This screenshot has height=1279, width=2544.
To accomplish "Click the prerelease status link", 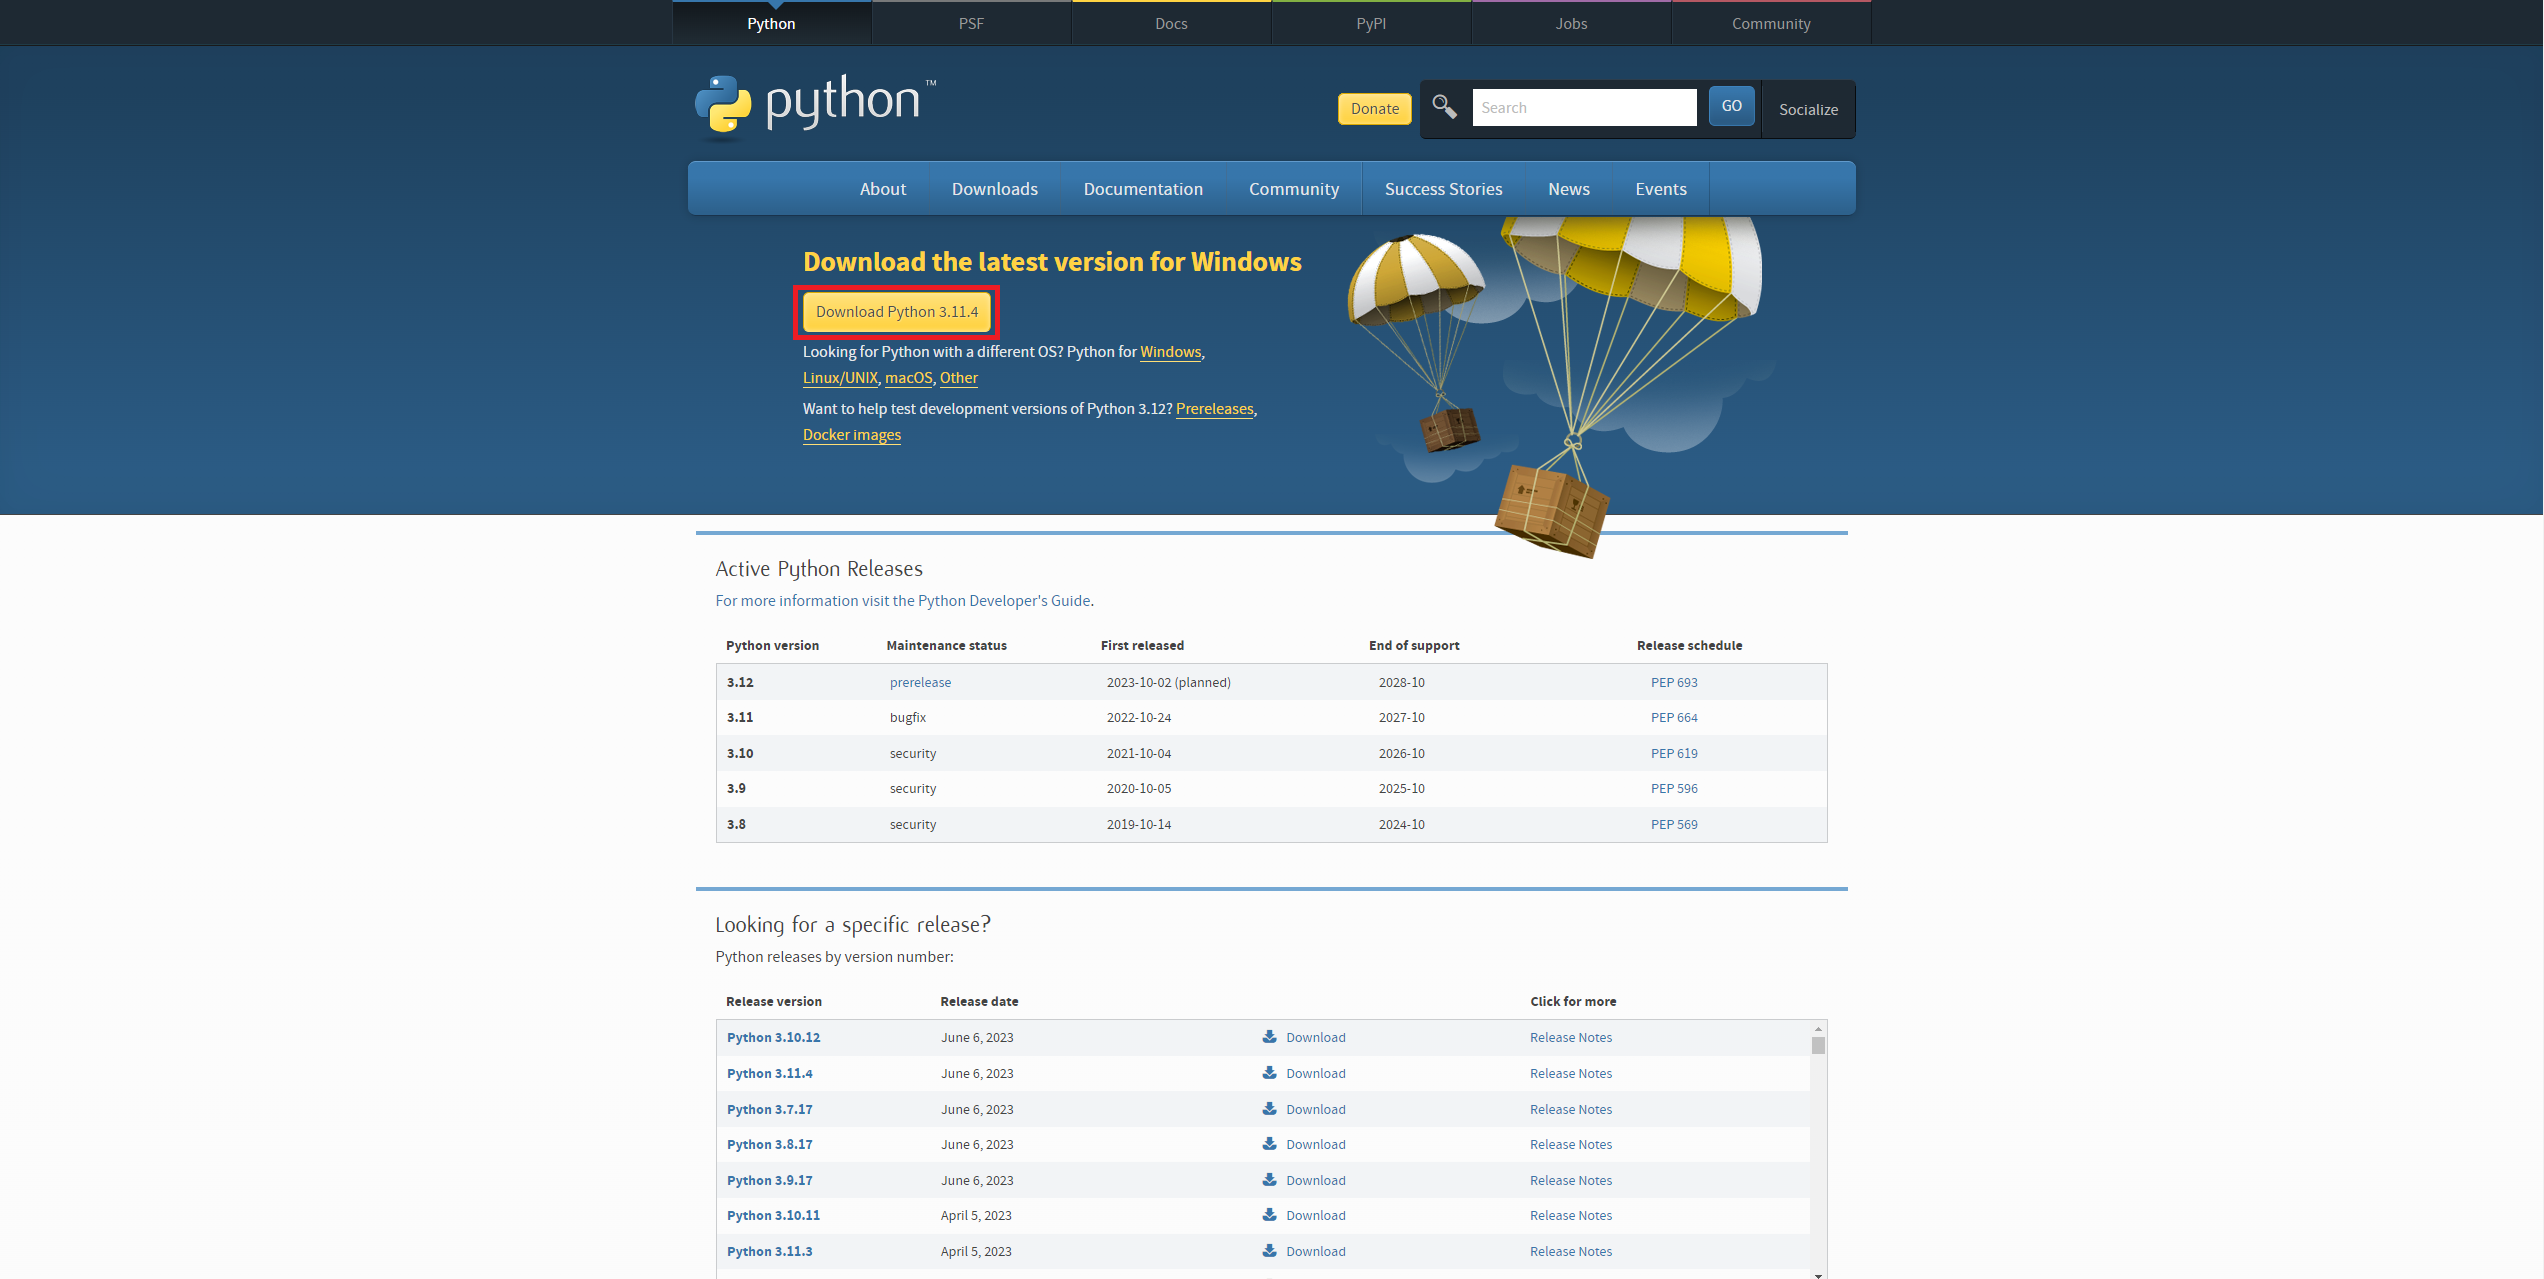I will pos(920,682).
